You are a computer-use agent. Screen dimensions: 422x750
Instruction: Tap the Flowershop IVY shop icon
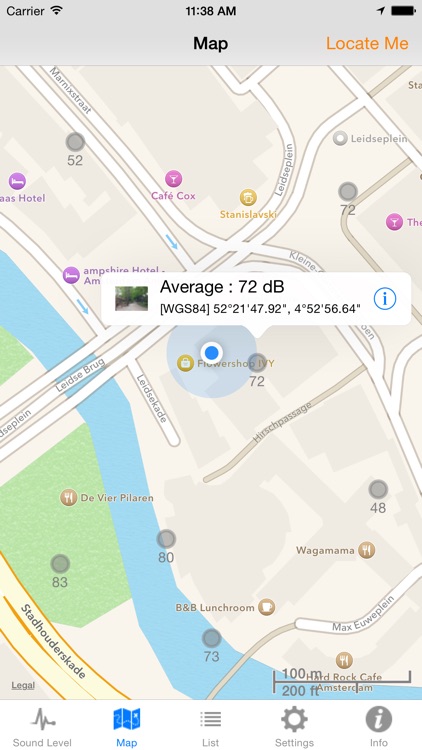click(185, 363)
